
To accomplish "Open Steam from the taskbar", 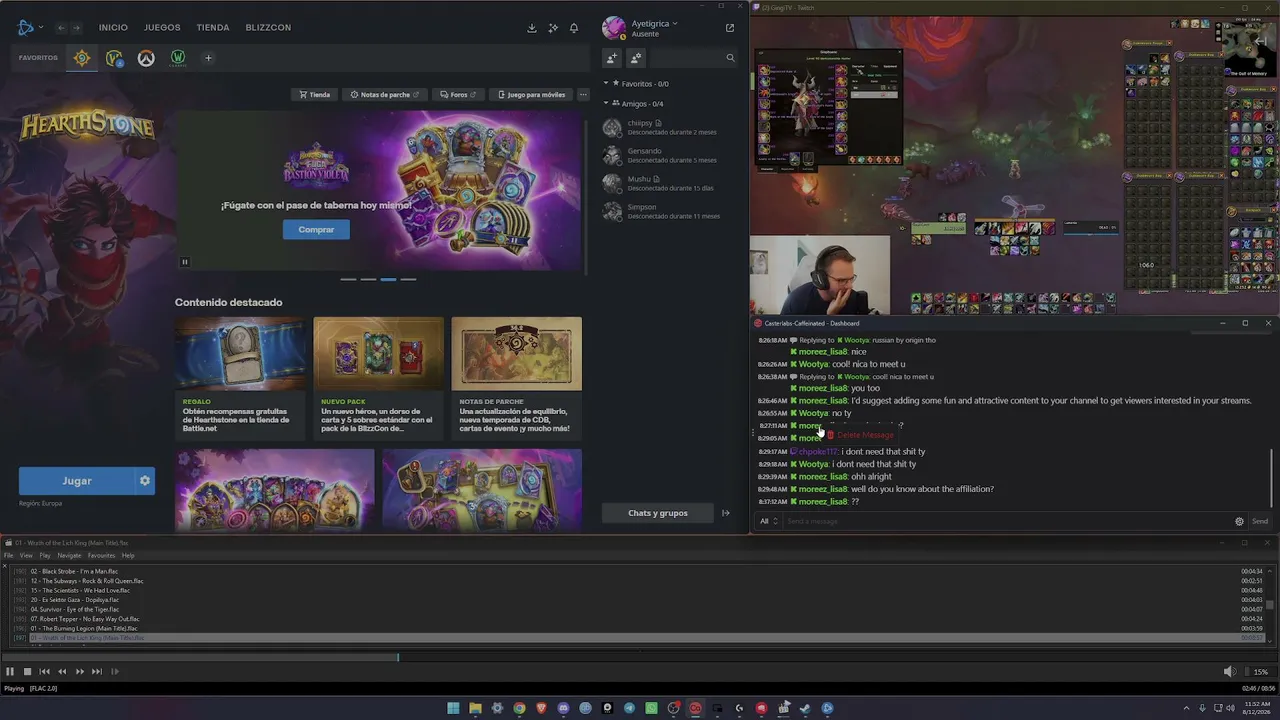I will 805,708.
